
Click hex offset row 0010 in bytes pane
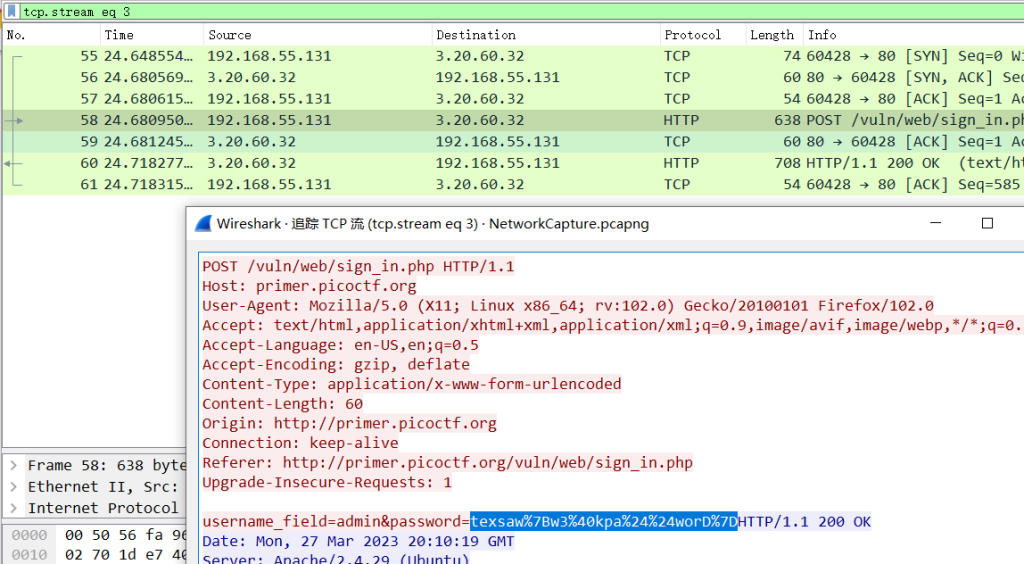(x=28, y=554)
